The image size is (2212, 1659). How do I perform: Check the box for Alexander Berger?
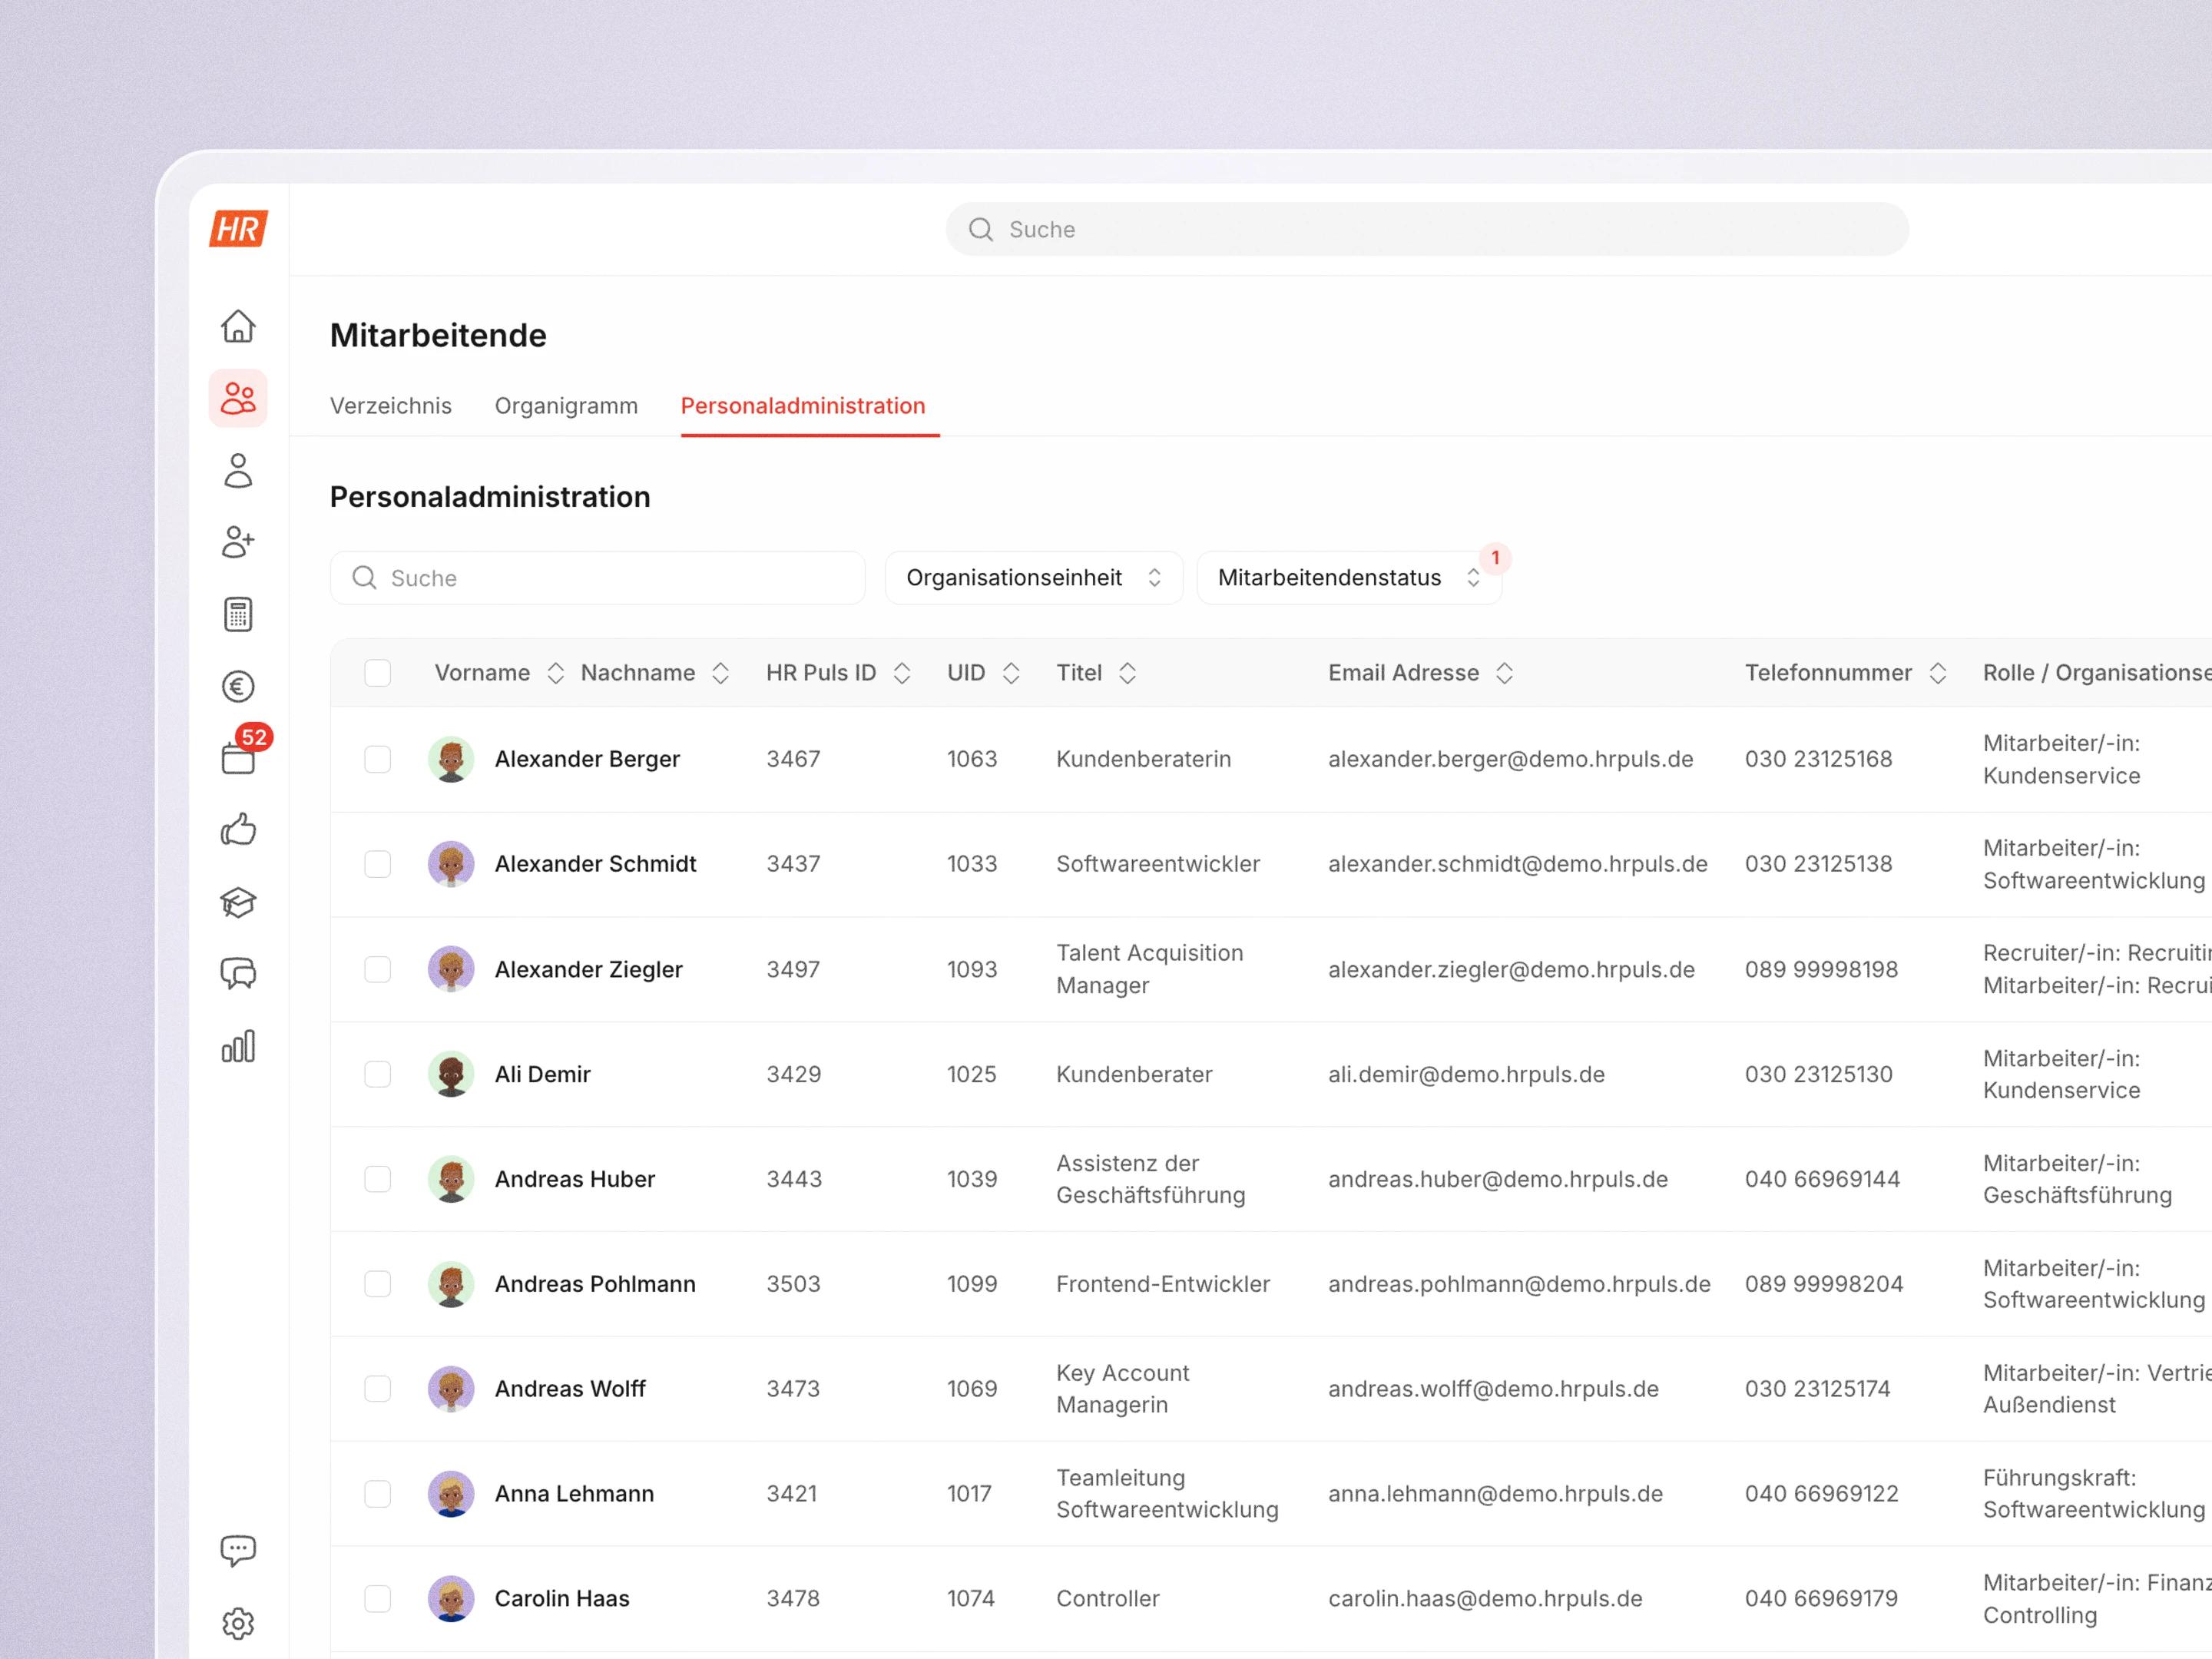point(378,759)
